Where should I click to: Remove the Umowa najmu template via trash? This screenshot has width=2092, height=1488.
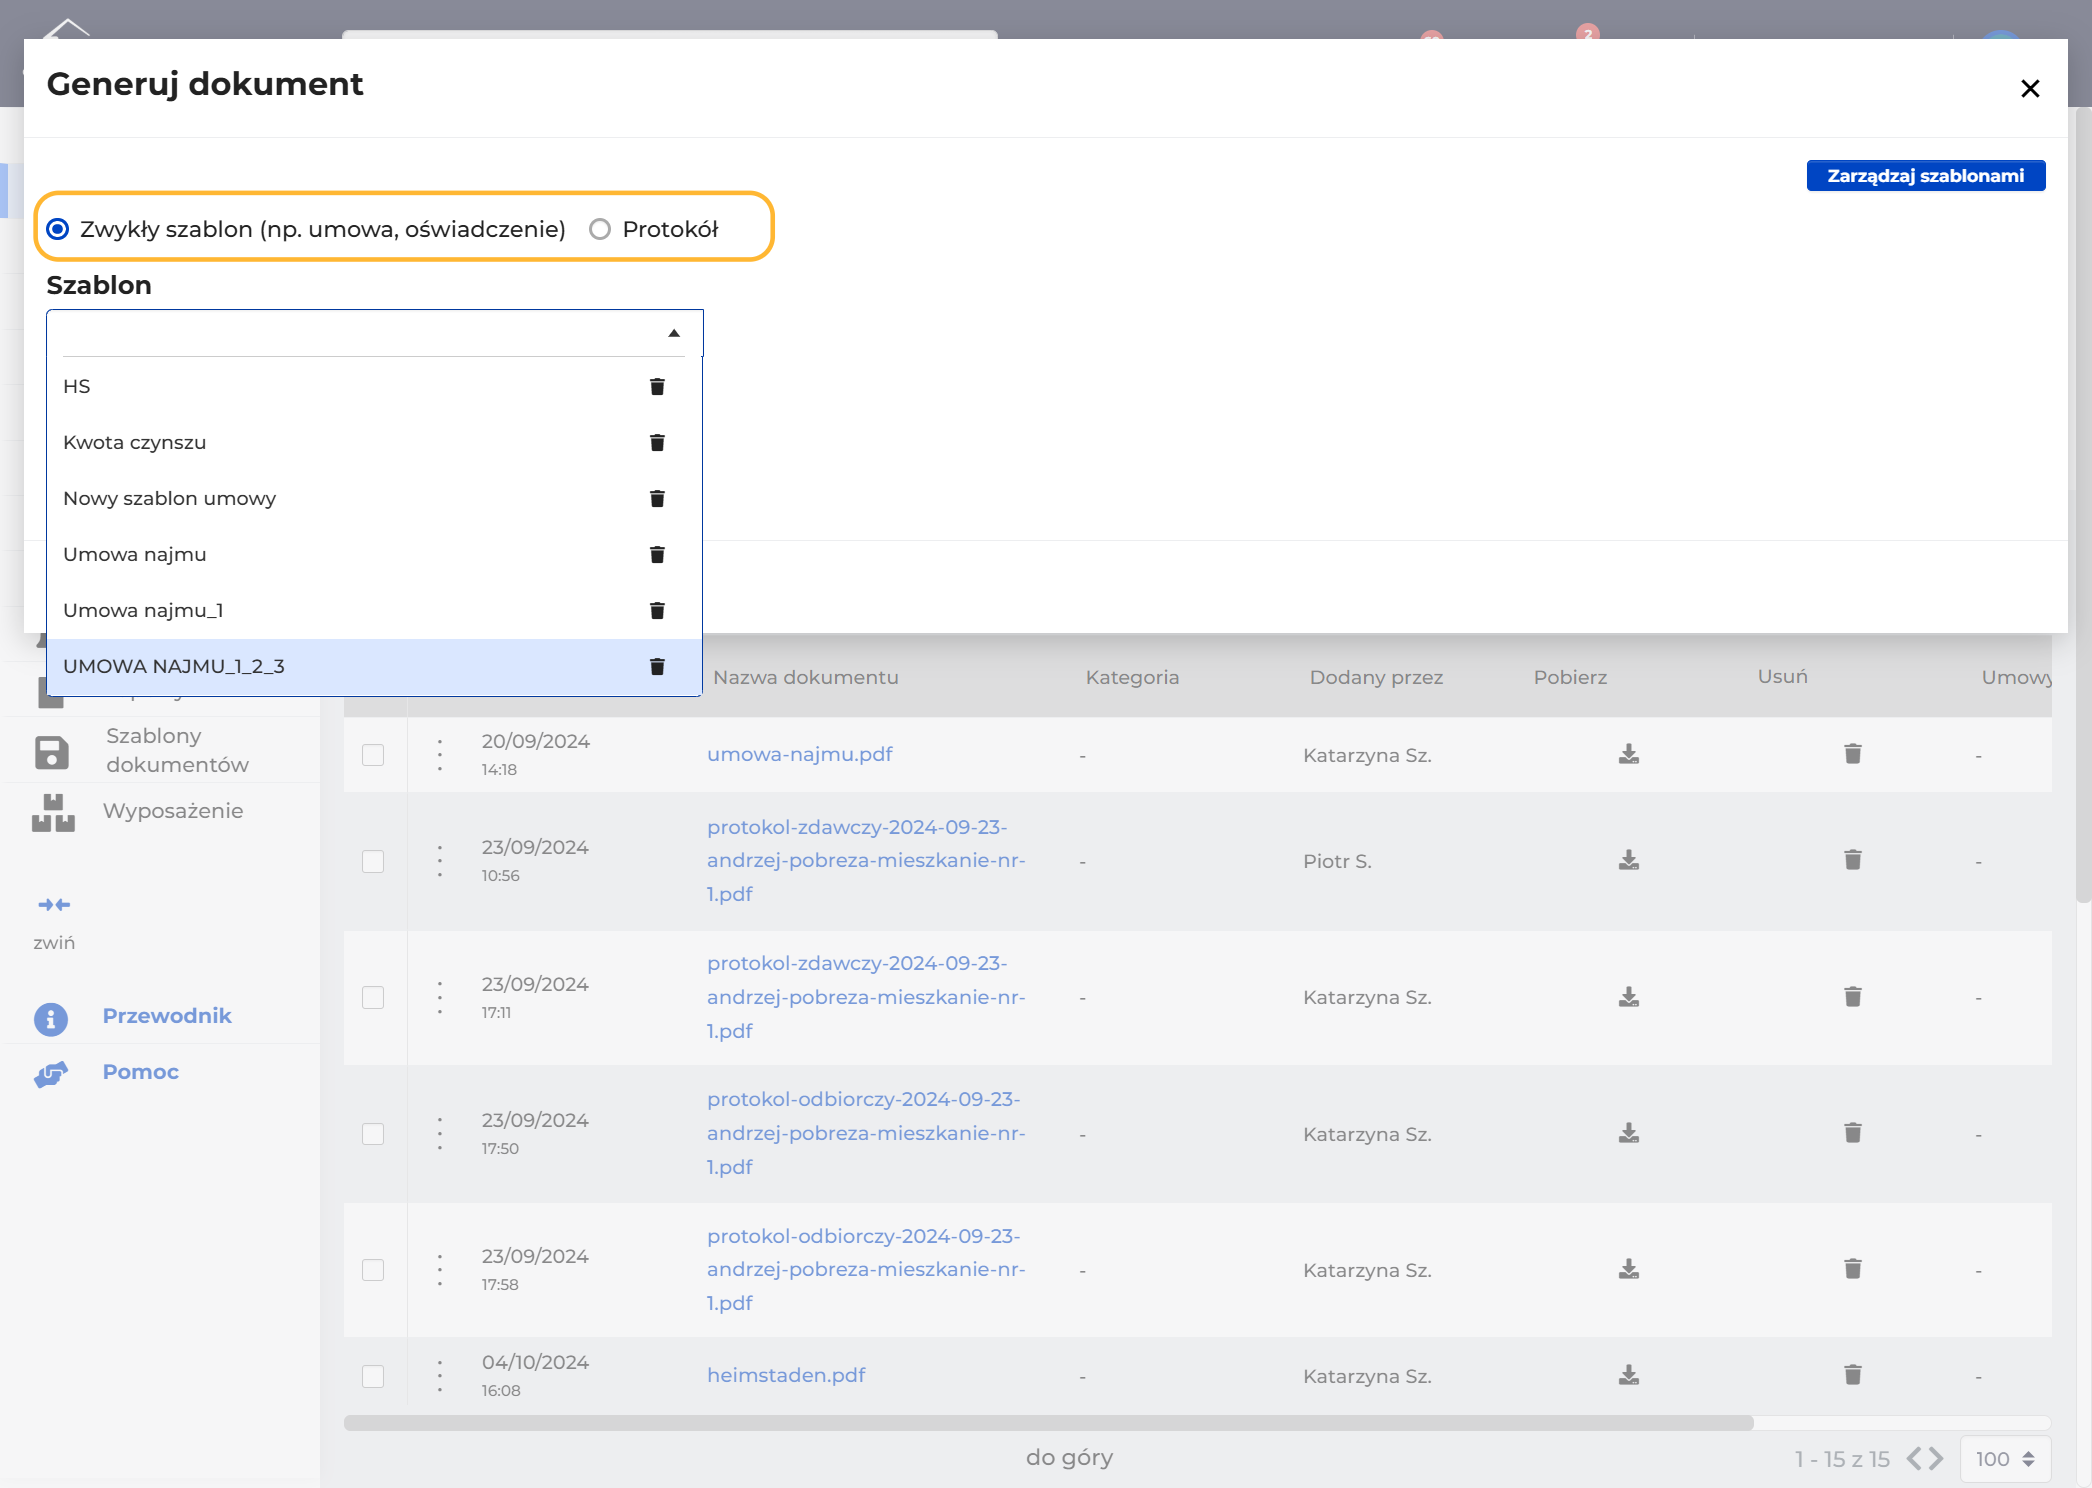click(x=657, y=554)
